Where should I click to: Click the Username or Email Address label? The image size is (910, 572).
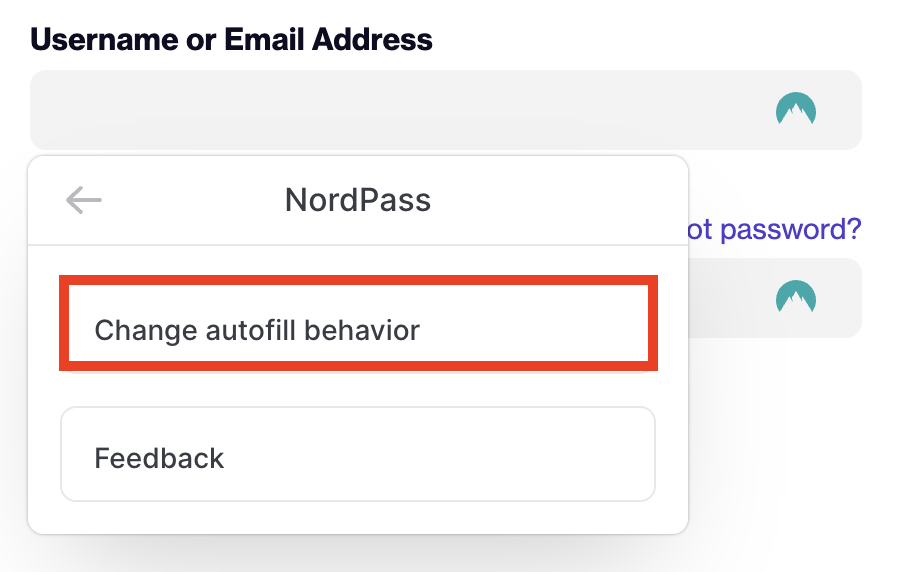(x=231, y=39)
